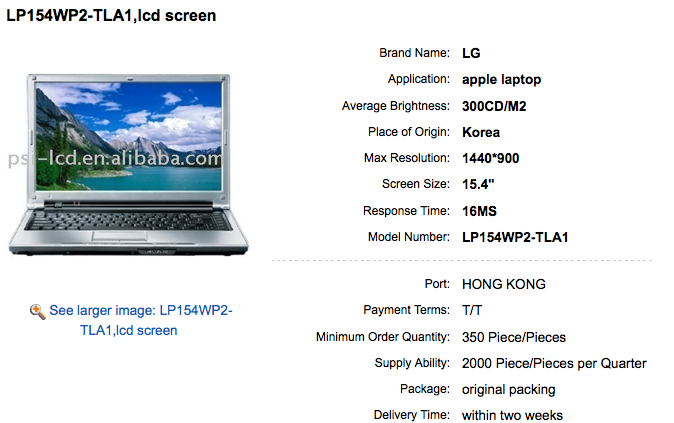Image resolution: width=674 pixels, height=423 pixels.
Task: Click the 2000 Piece/Pieces per Quarter text
Action: tap(554, 364)
